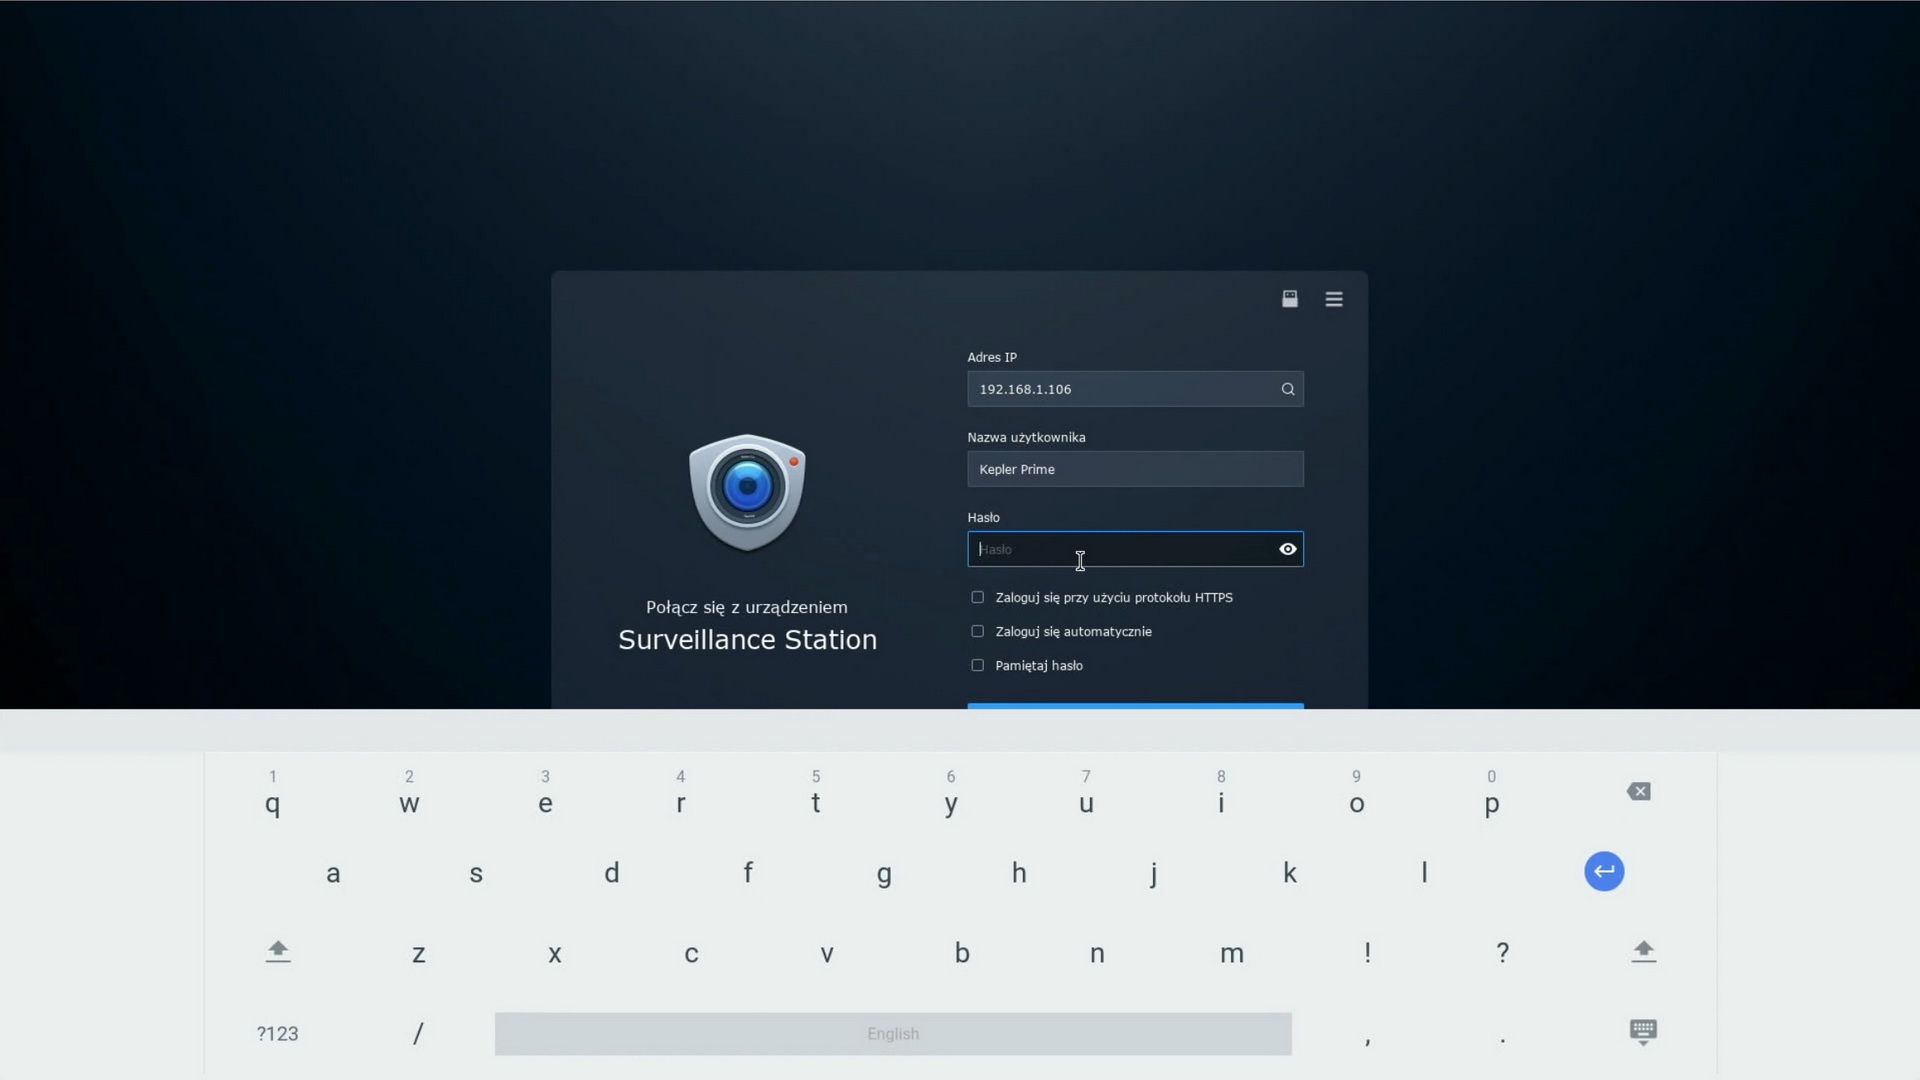Tap the k key on keyboard
1920x1080 pixels.
tap(1290, 873)
